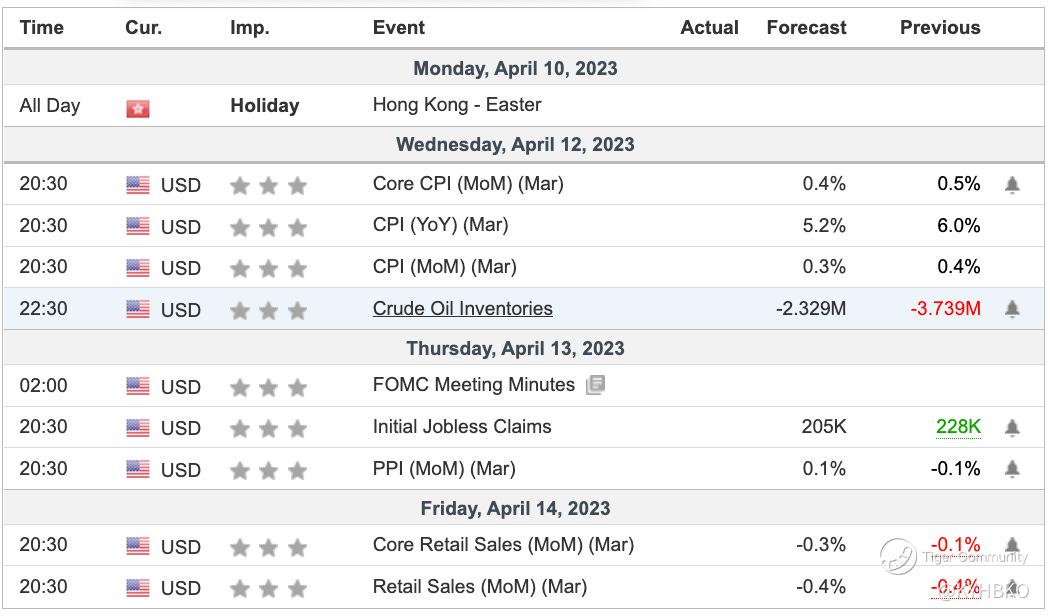The height and width of the screenshot is (616, 1050).
Task: Click the importance stars for CPI (YoY)
Action: [268, 227]
